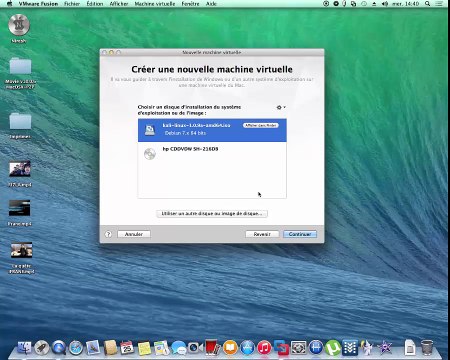450x360 pixels.
Task: Click the eject icon in menu bar
Action: coord(374,4)
